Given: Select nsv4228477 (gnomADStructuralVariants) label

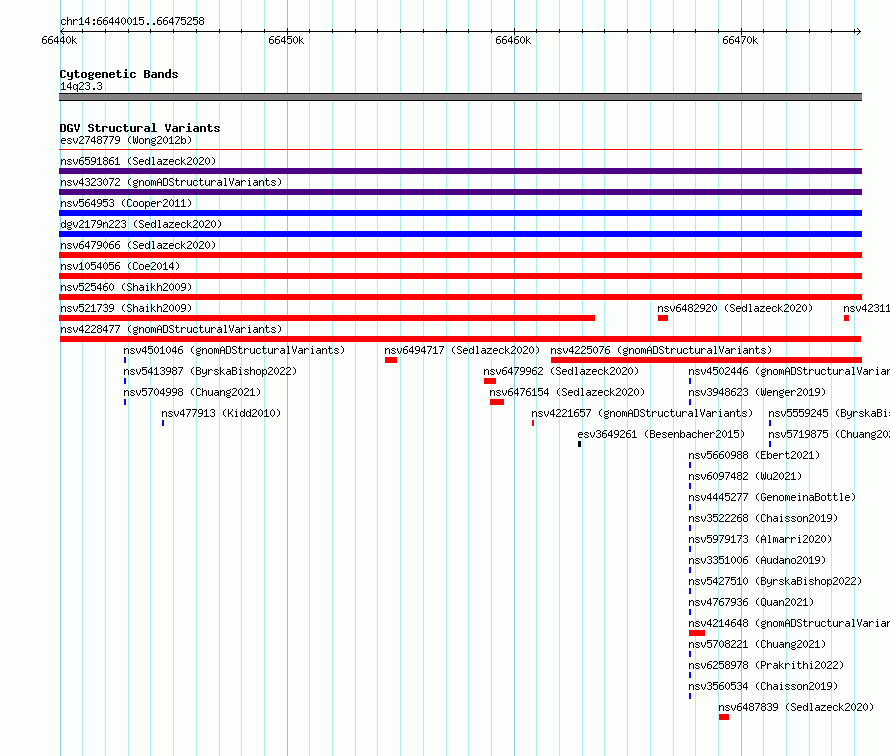Looking at the screenshot, I should point(171,329).
